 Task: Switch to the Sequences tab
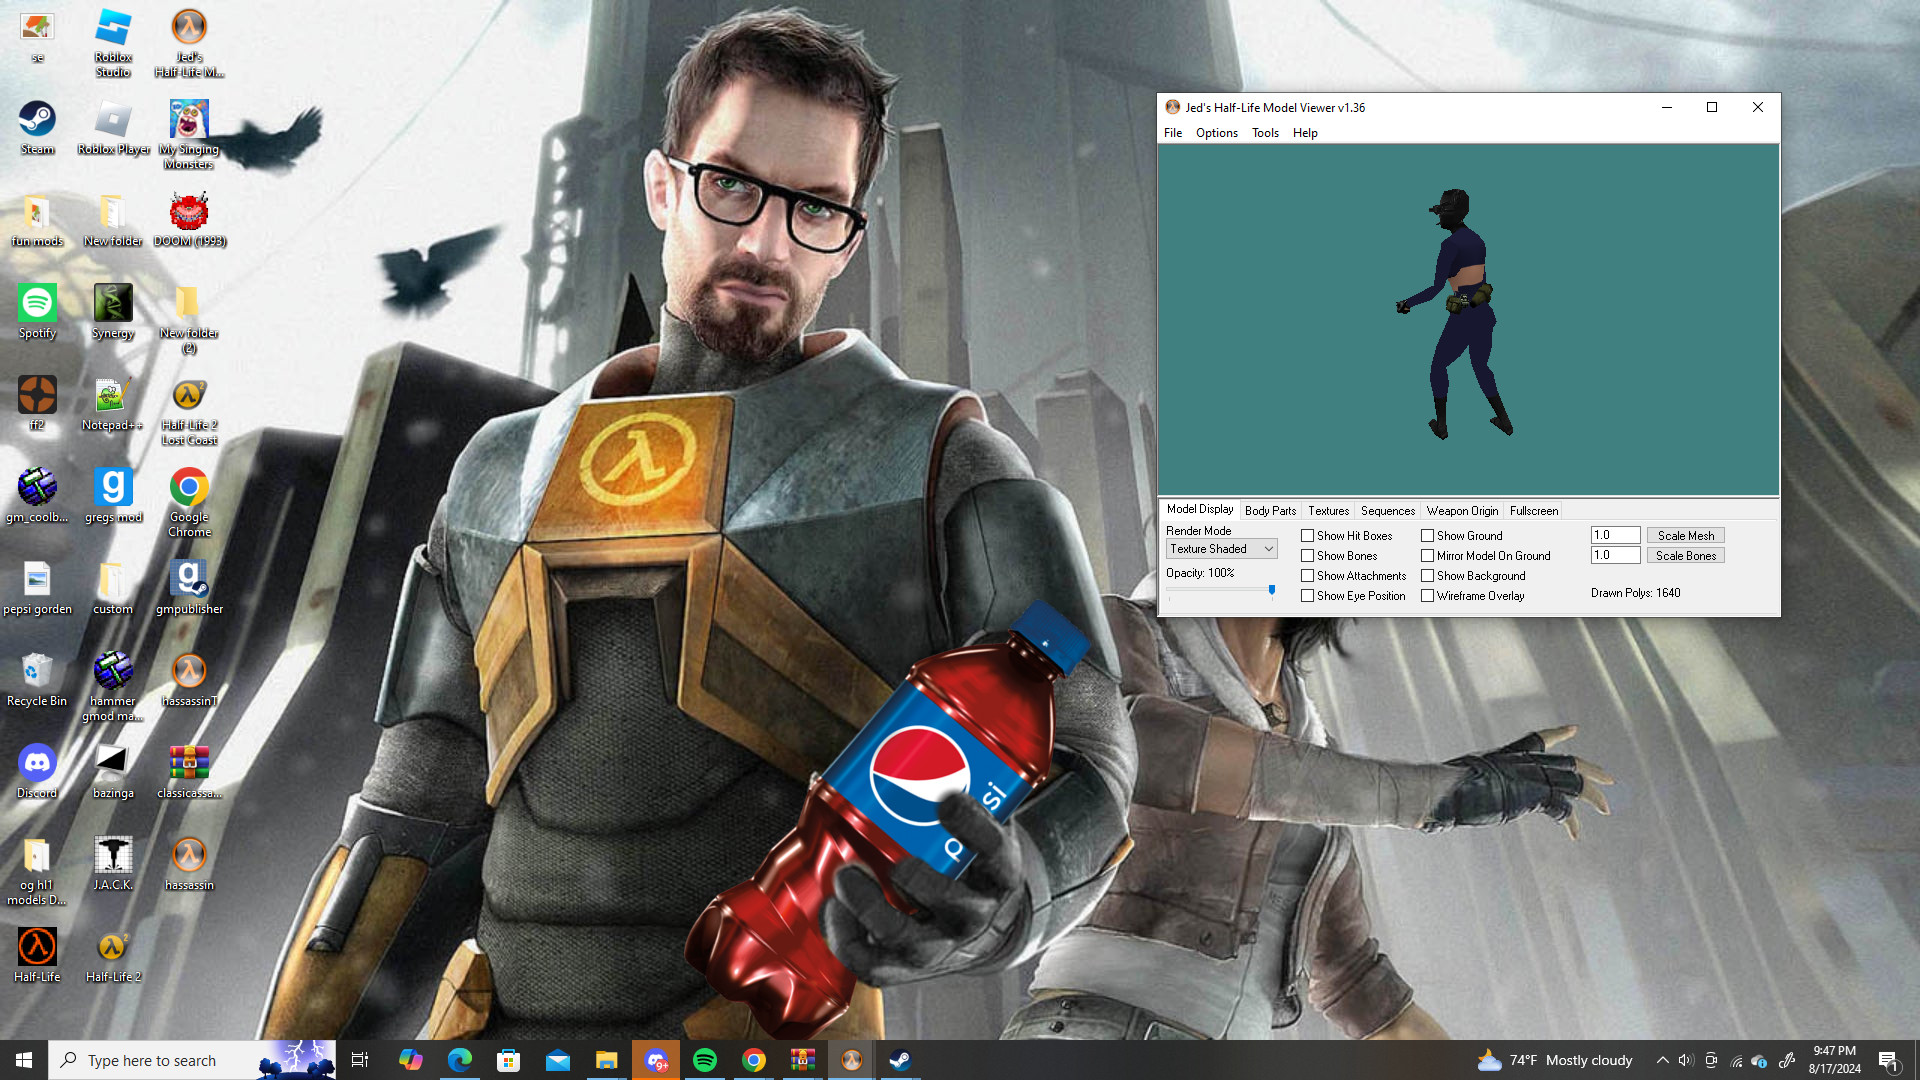[1387, 510]
